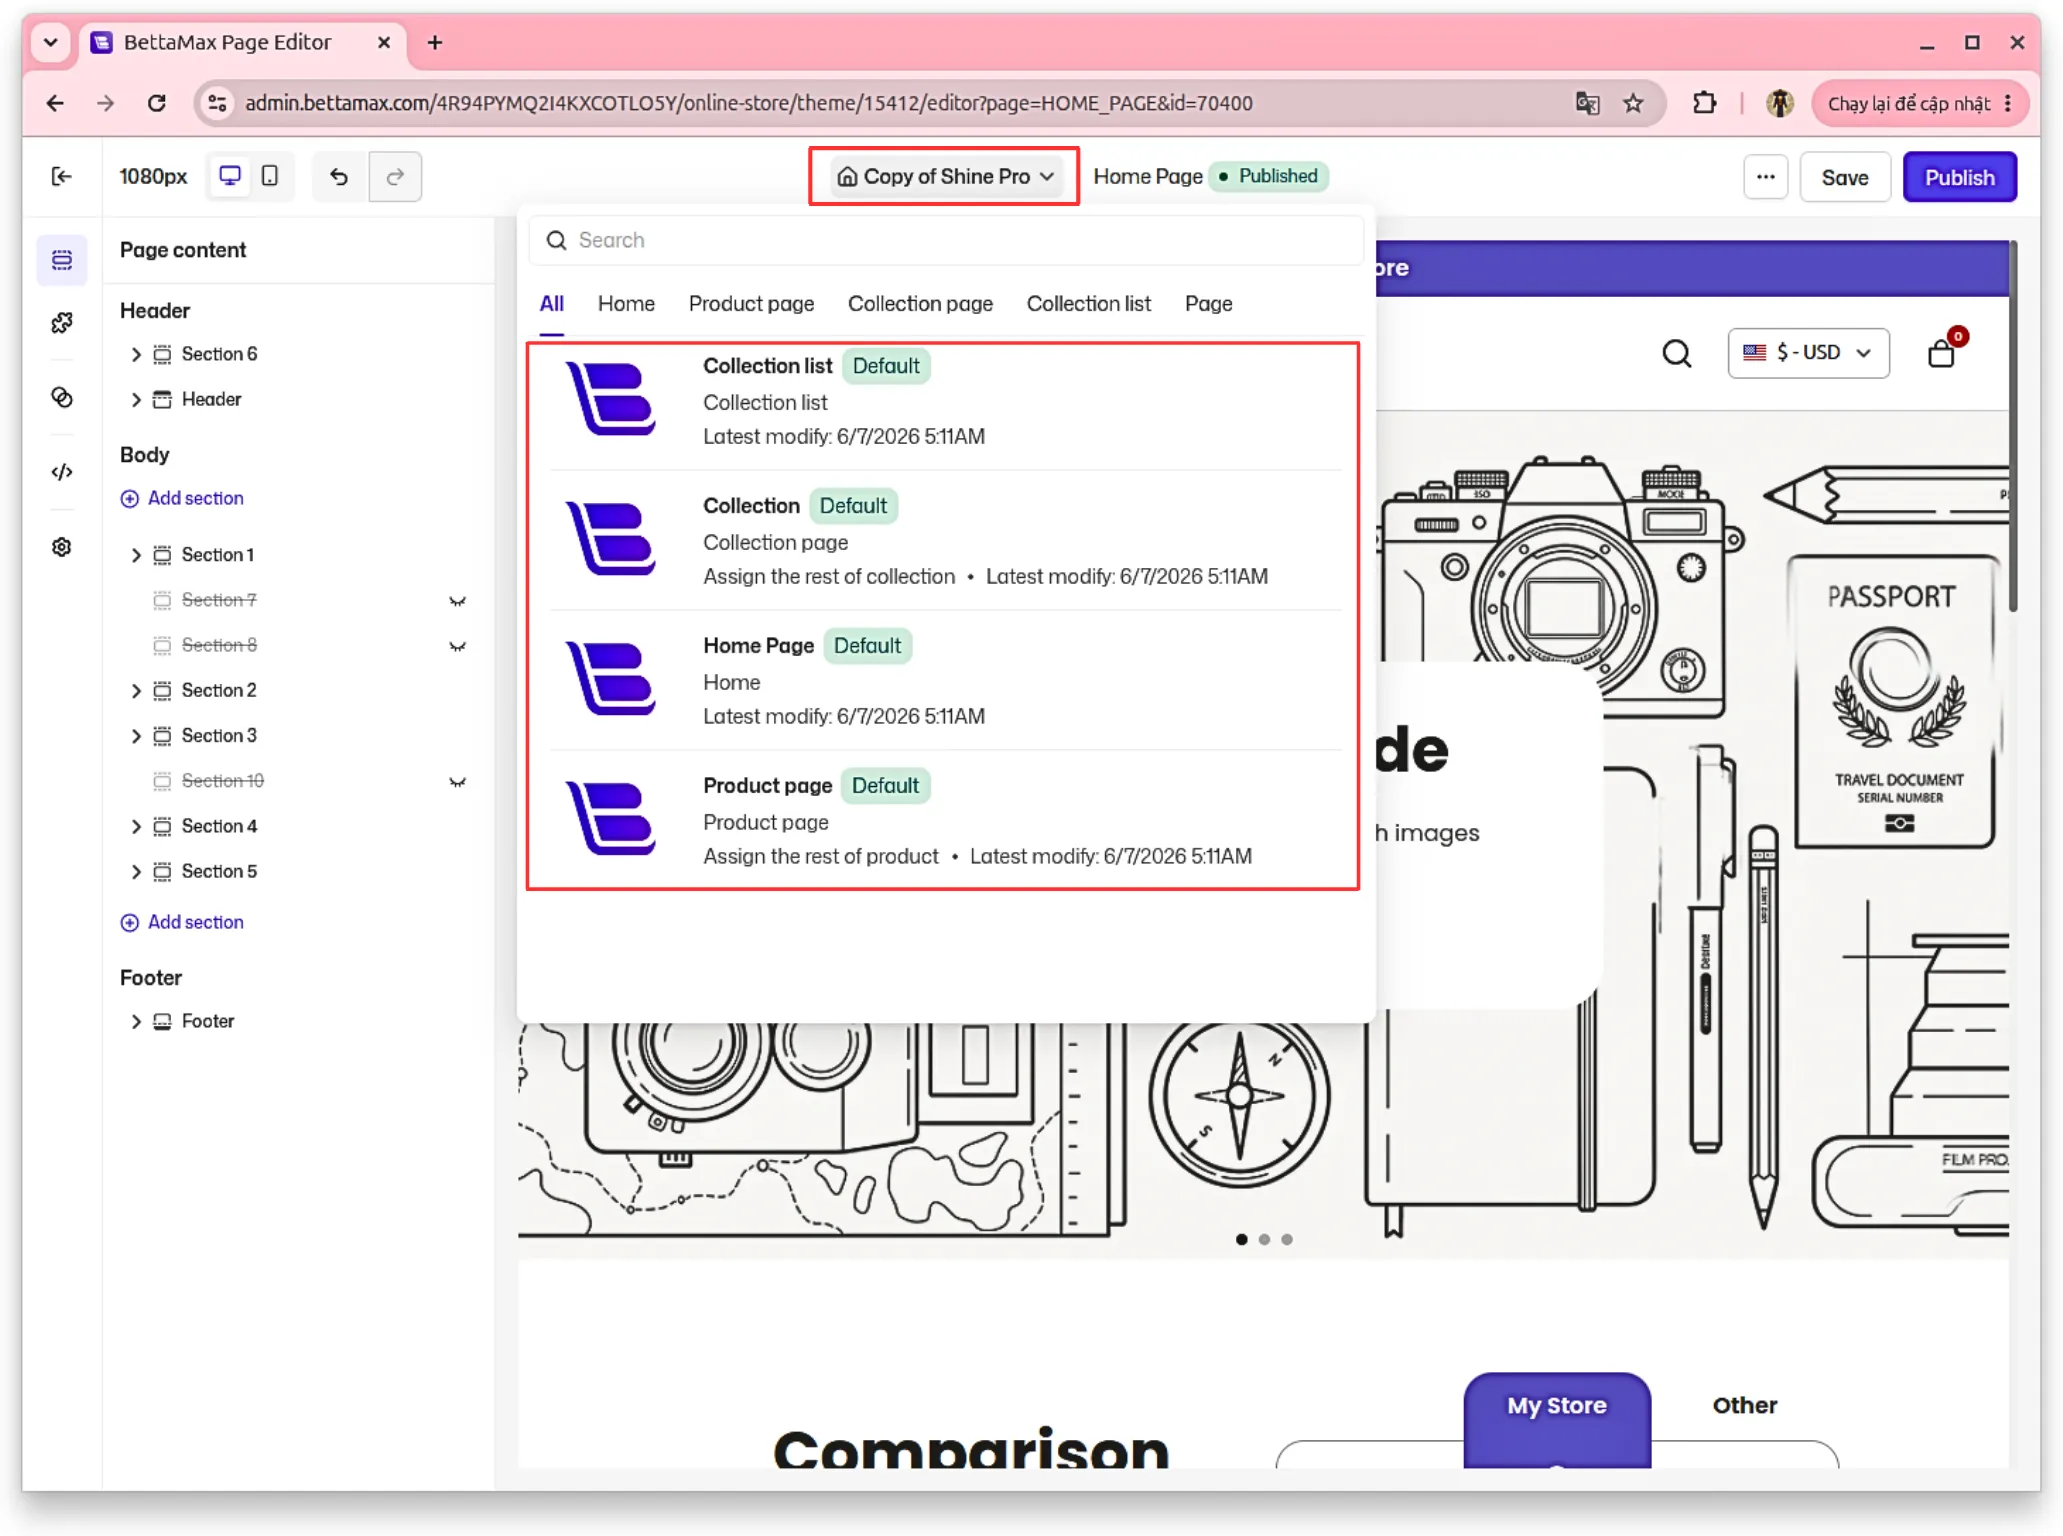Screen dimensions: 2063x1536
Task: Reload the browser page
Action: click(x=157, y=104)
